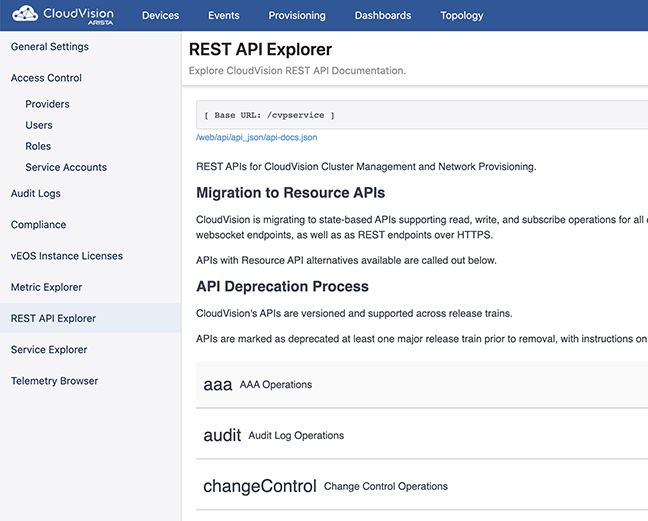Open Users under Access Control
The image size is (648, 521).
coord(39,125)
